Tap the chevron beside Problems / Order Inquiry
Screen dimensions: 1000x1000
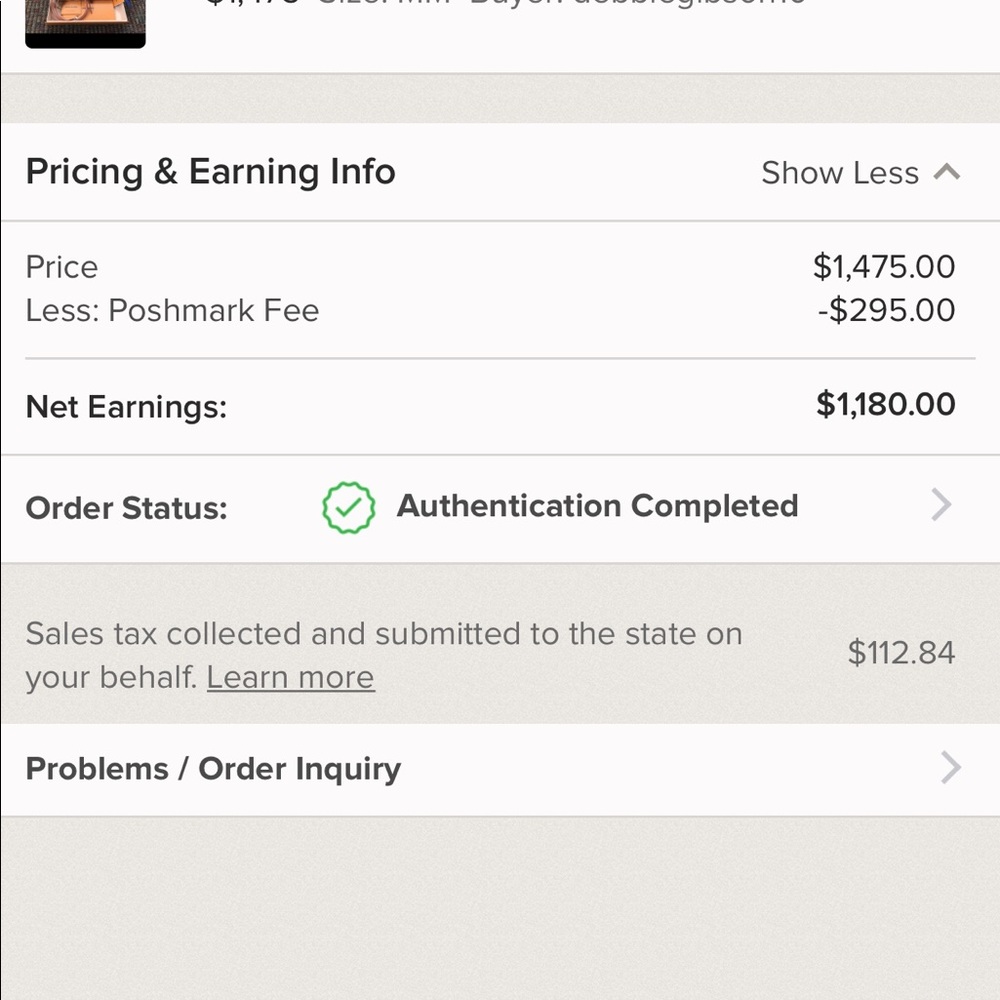tap(951, 768)
